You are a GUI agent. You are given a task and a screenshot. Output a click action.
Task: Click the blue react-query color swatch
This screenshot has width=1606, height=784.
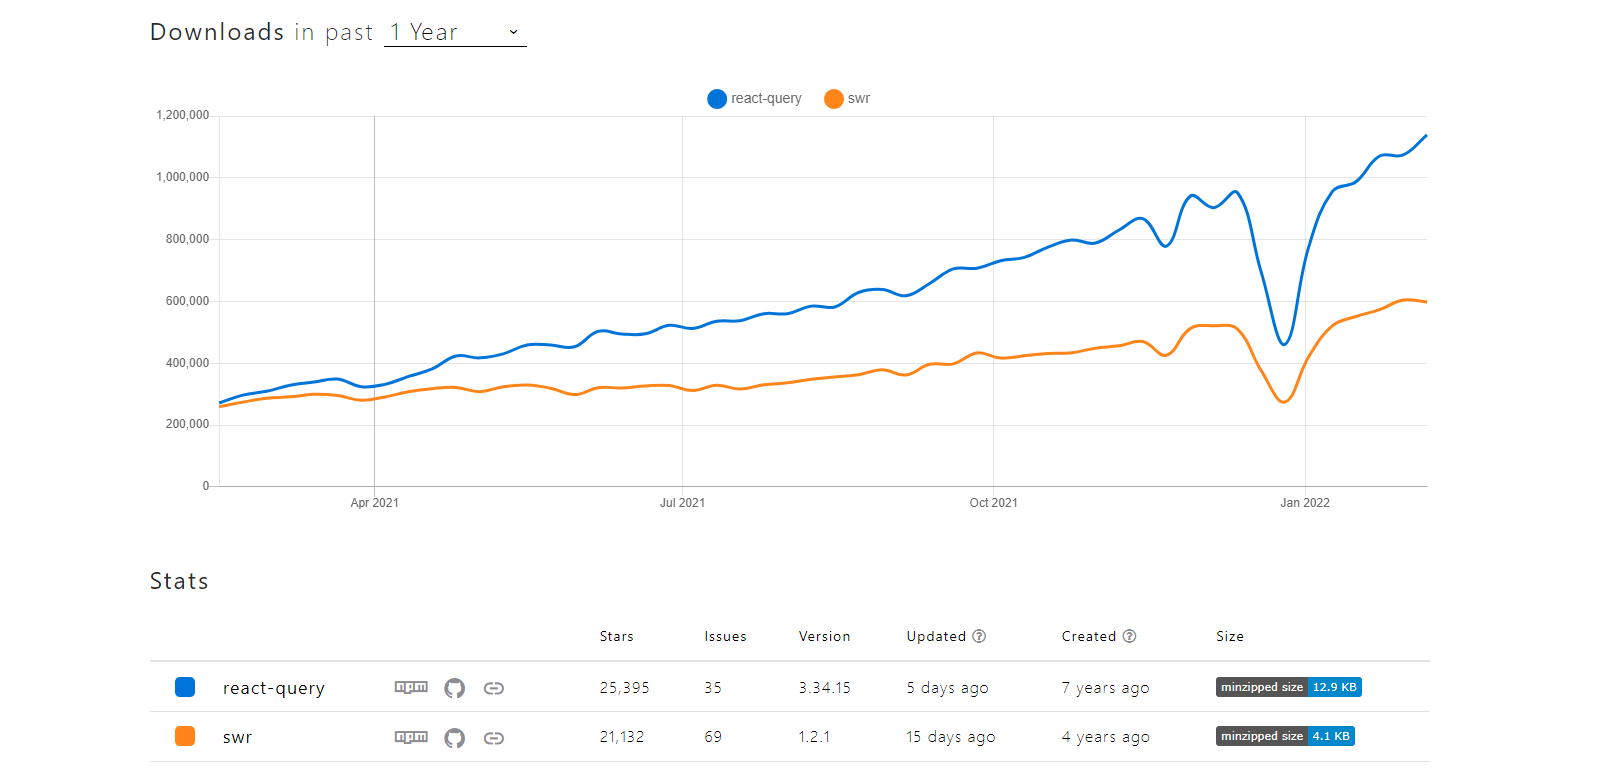[185, 687]
